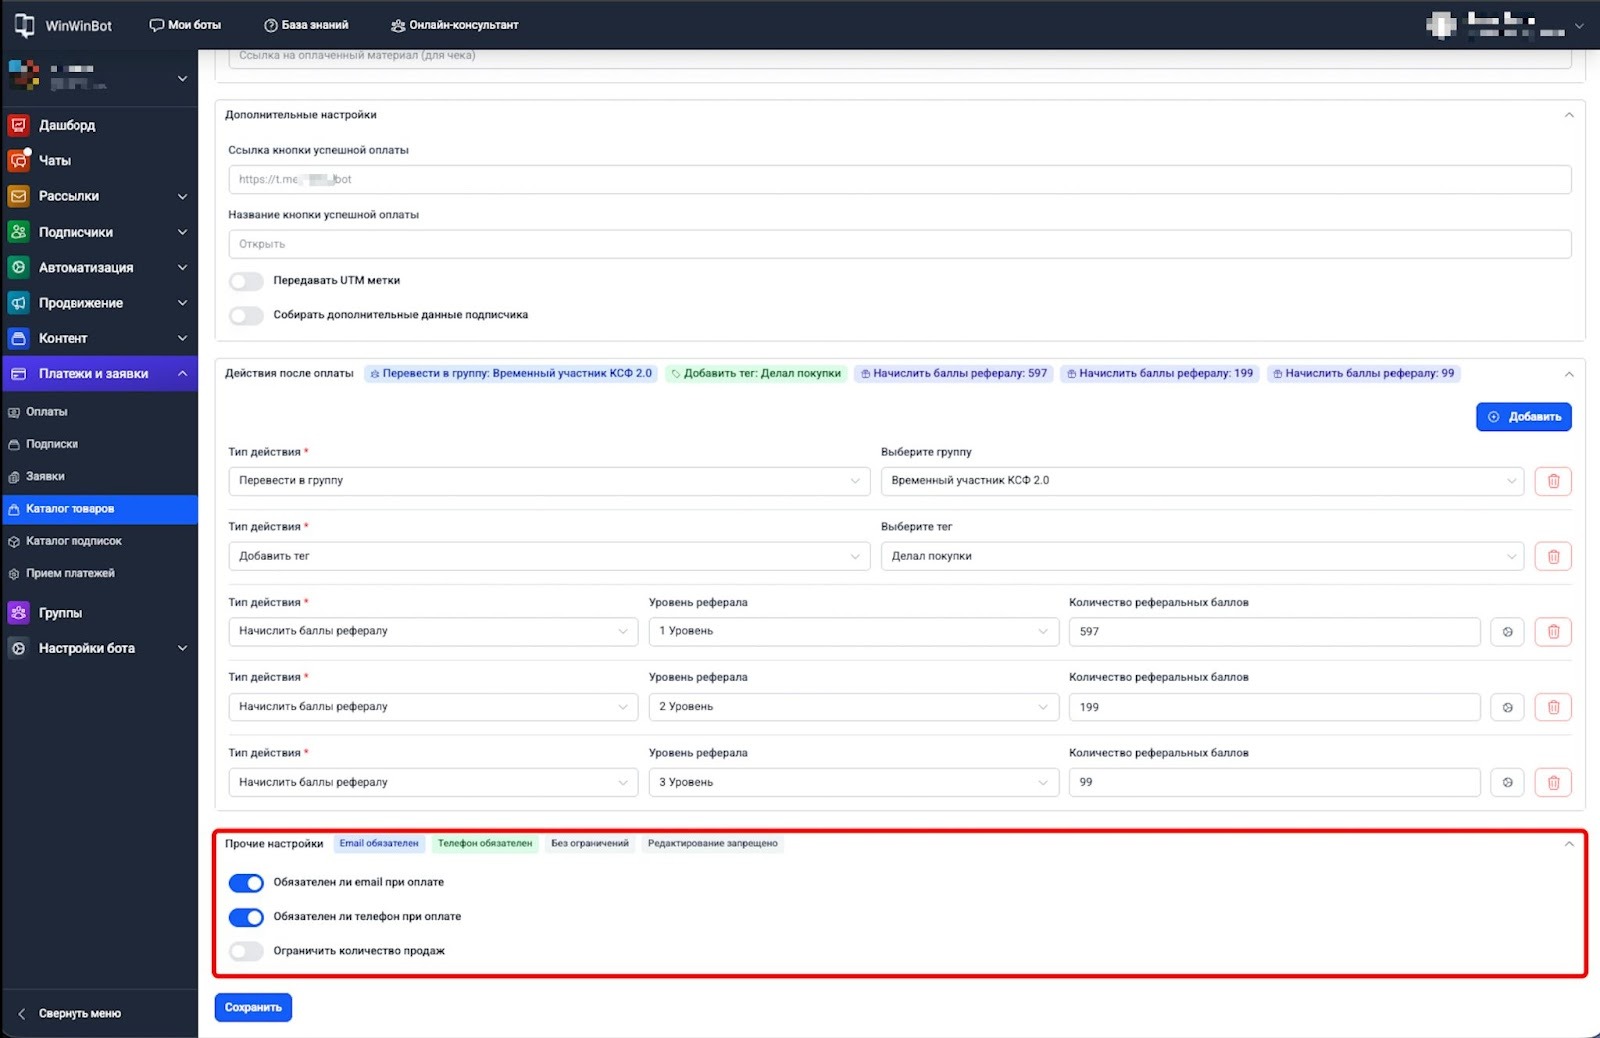Delete the 'Перевести в группу' action row
Image resolution: width=1600 pixels, height=1038 pixels.
pos(1553,481)
